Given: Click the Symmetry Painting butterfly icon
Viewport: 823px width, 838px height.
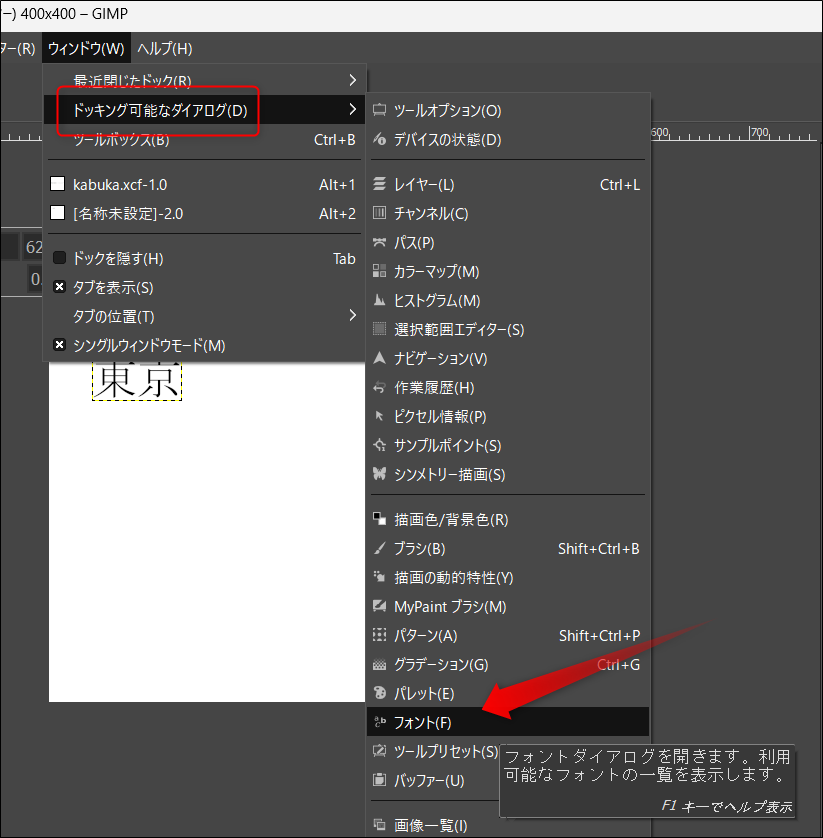Looking at the screenshot, I should 379,474.
